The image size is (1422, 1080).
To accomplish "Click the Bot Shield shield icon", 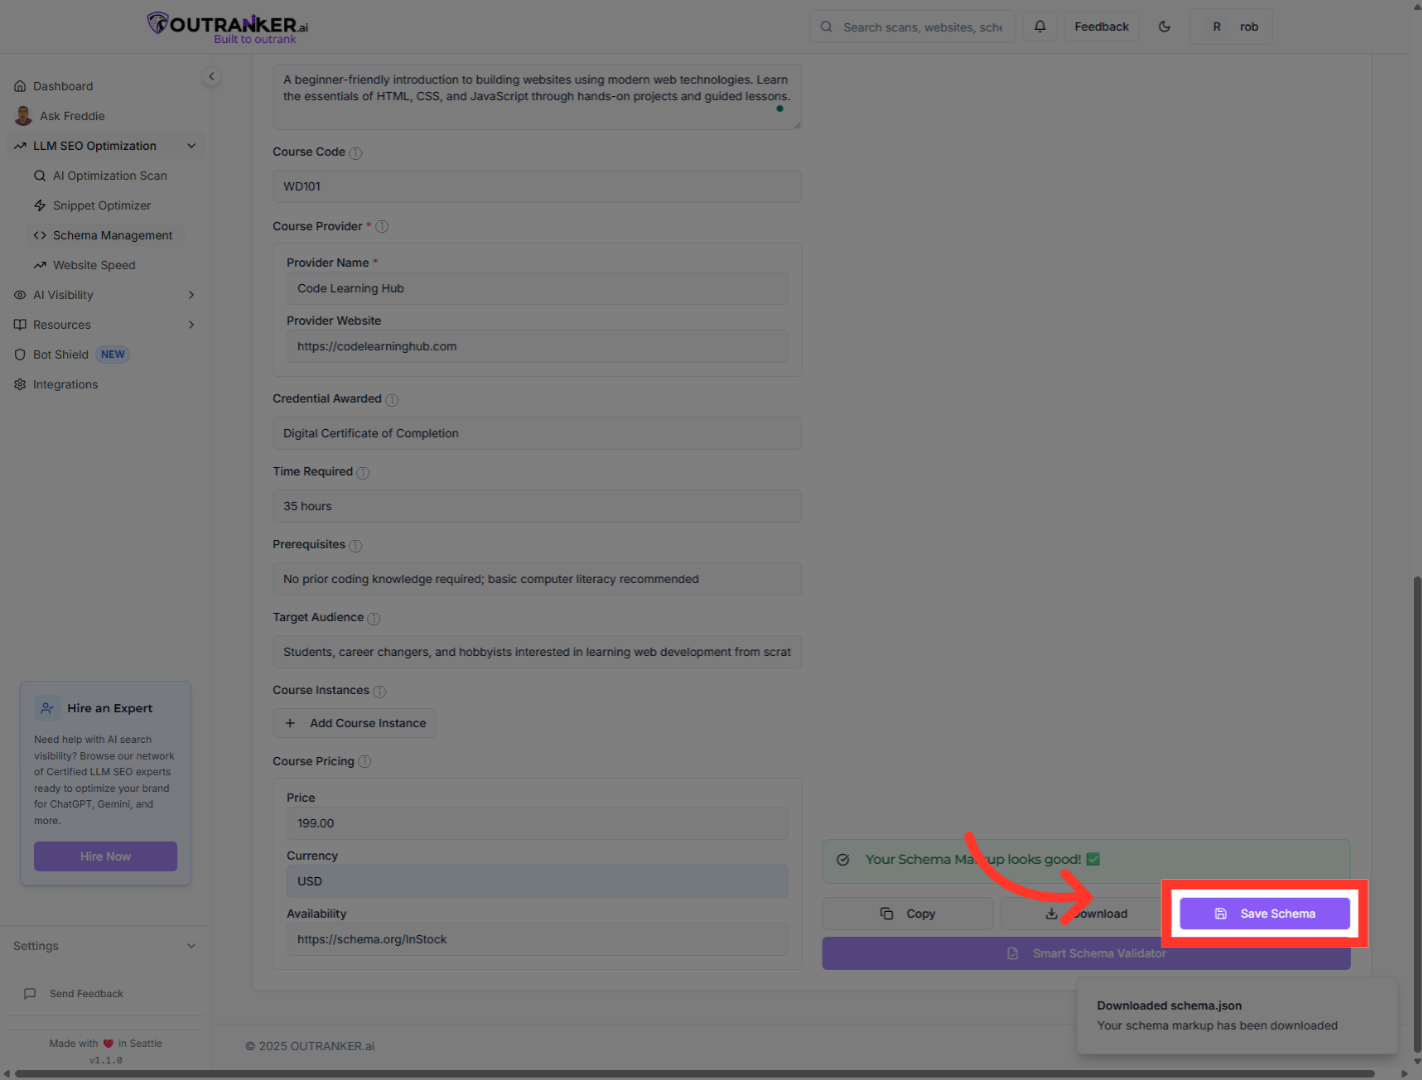I will click(20, 354).
